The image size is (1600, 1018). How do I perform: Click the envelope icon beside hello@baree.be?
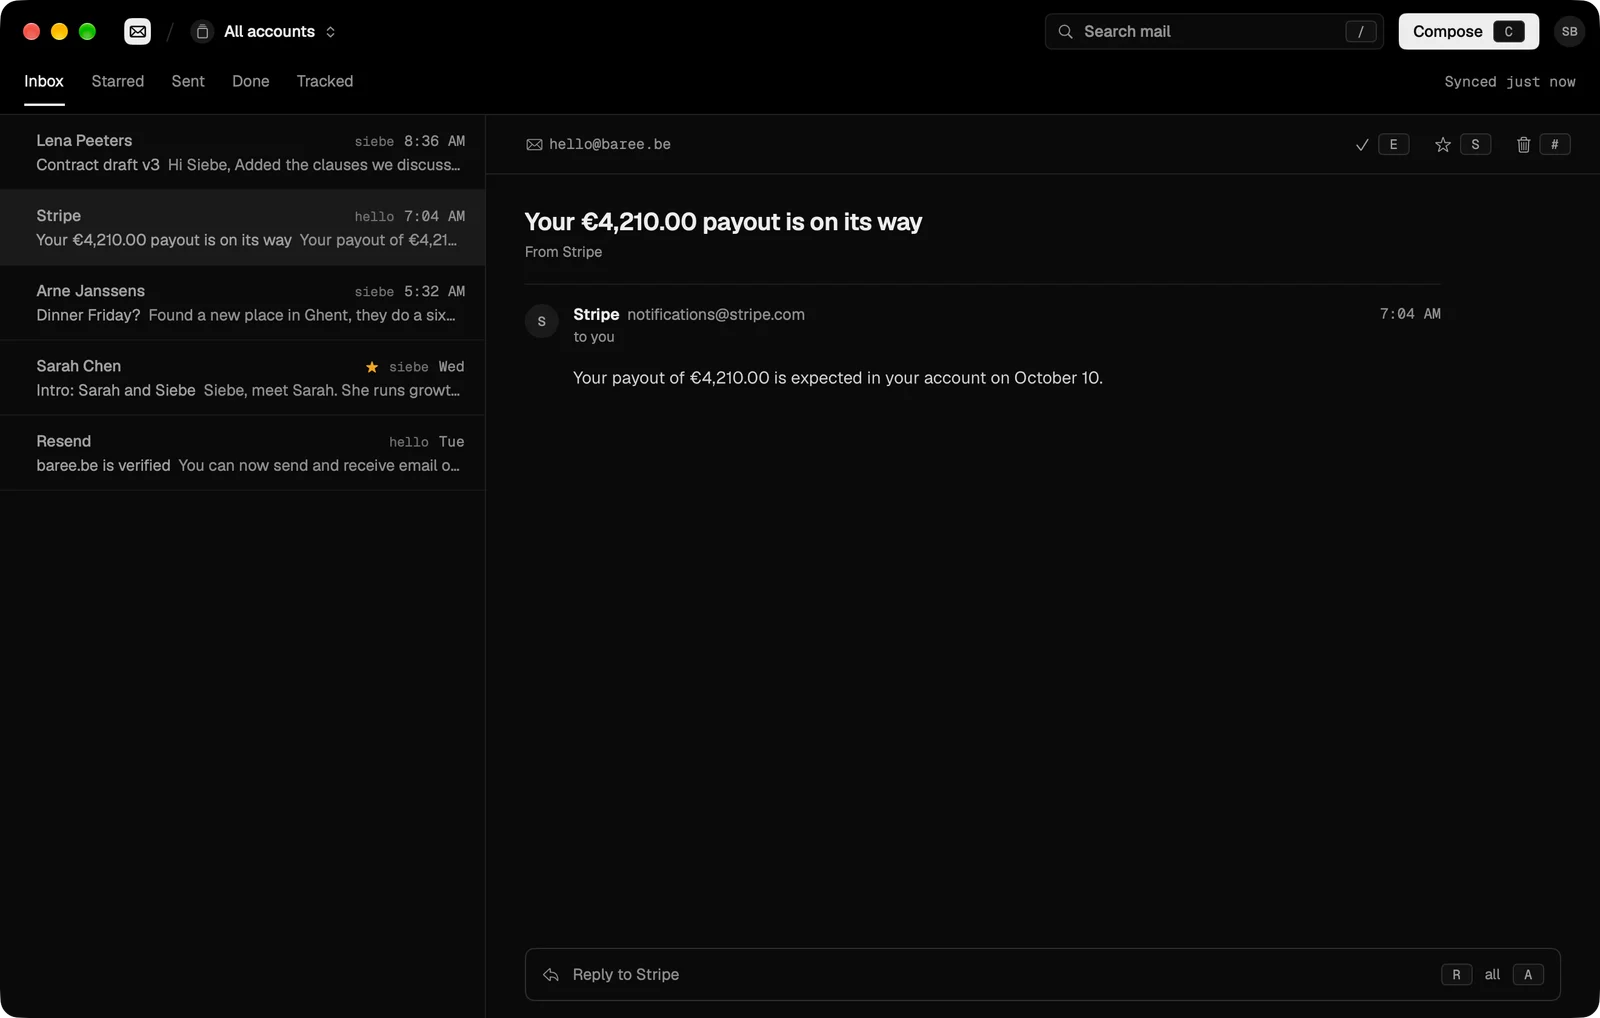535,145
